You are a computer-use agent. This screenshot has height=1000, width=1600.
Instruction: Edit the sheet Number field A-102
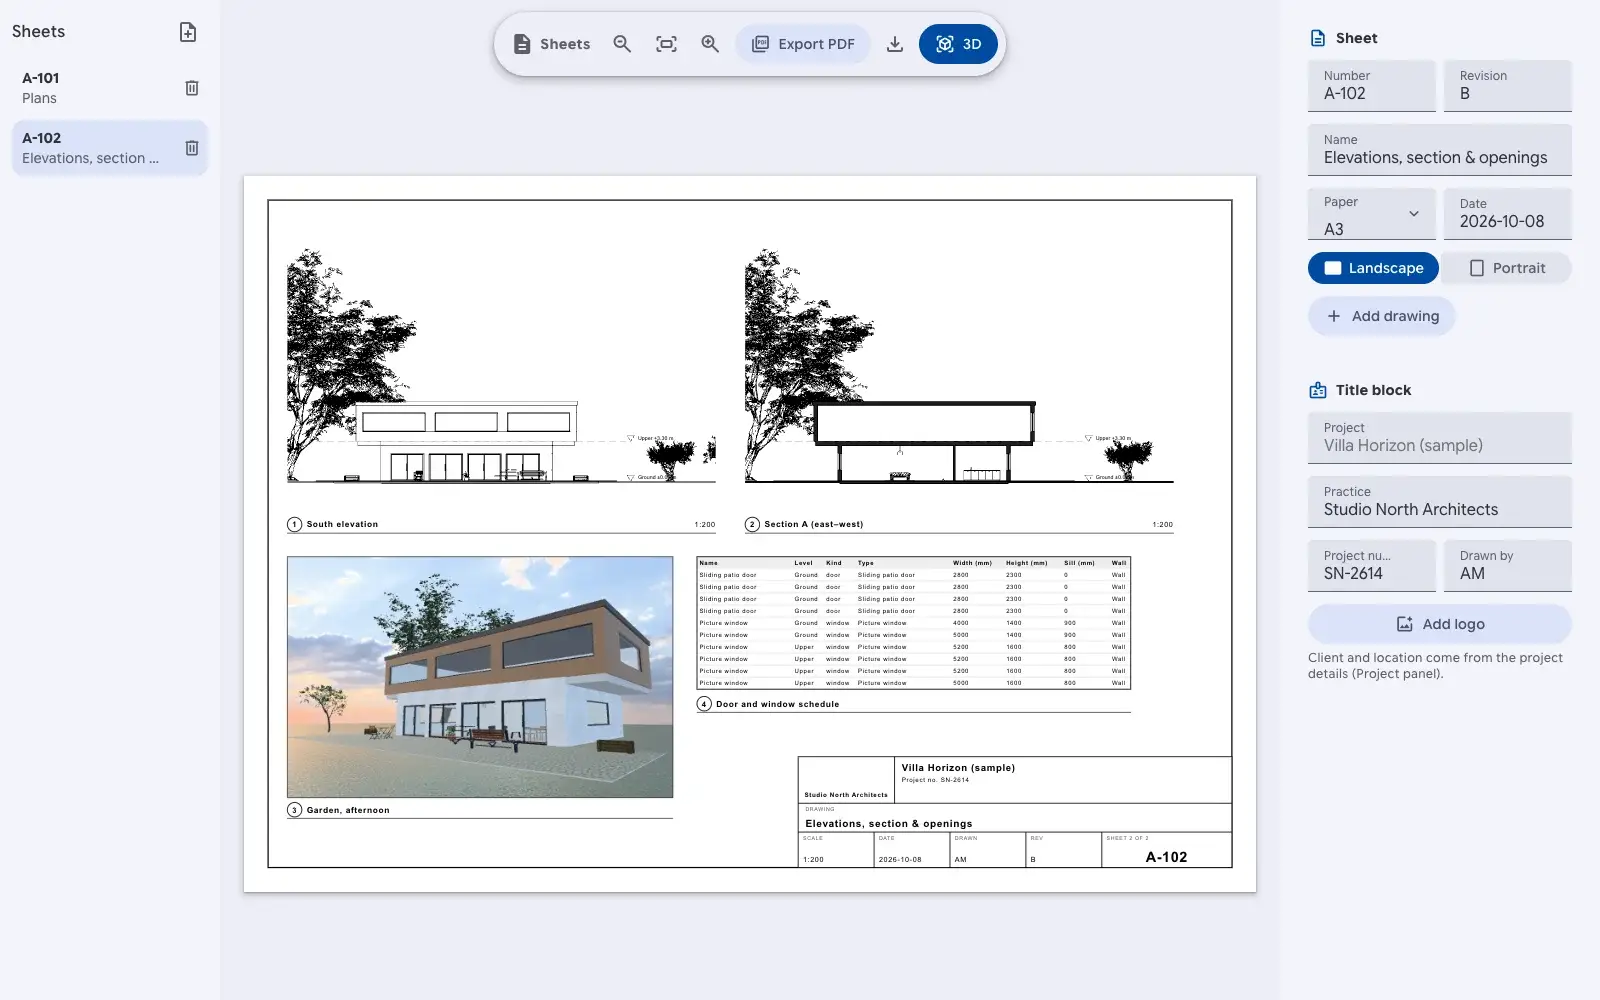coord(1372,86)
